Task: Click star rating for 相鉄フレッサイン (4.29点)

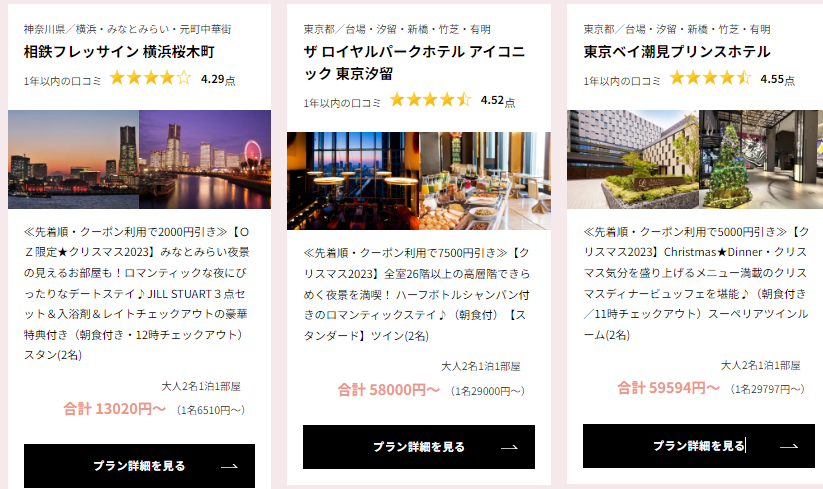Action: coord(151,78)
